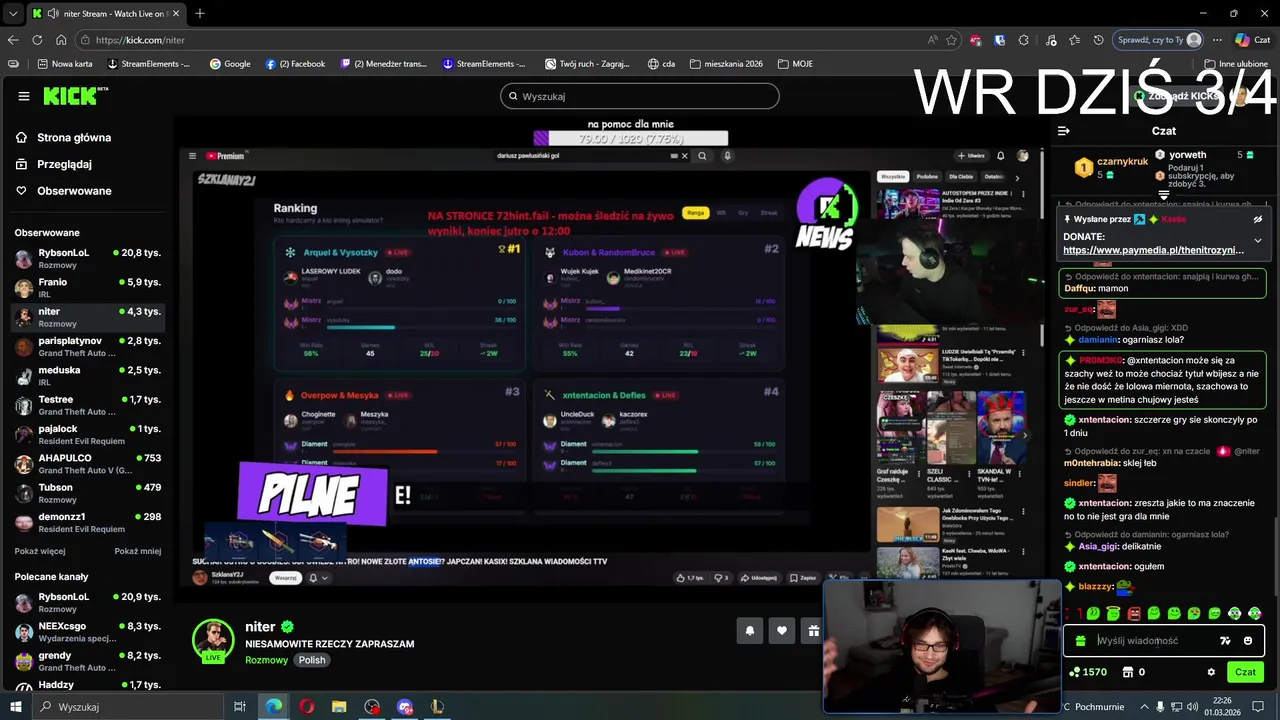Click the sub goal progress bar
Image resolution: width=1280 pixels, height=720 pixels.
(631, 138)
